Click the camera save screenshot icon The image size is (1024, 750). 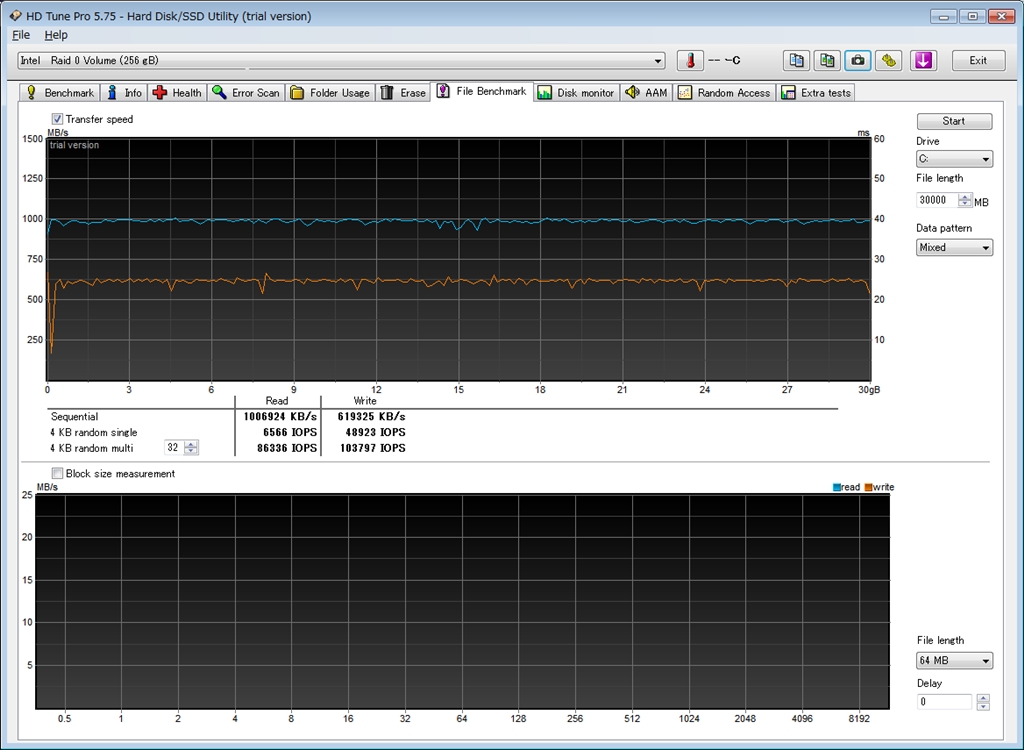pos(857,60)
